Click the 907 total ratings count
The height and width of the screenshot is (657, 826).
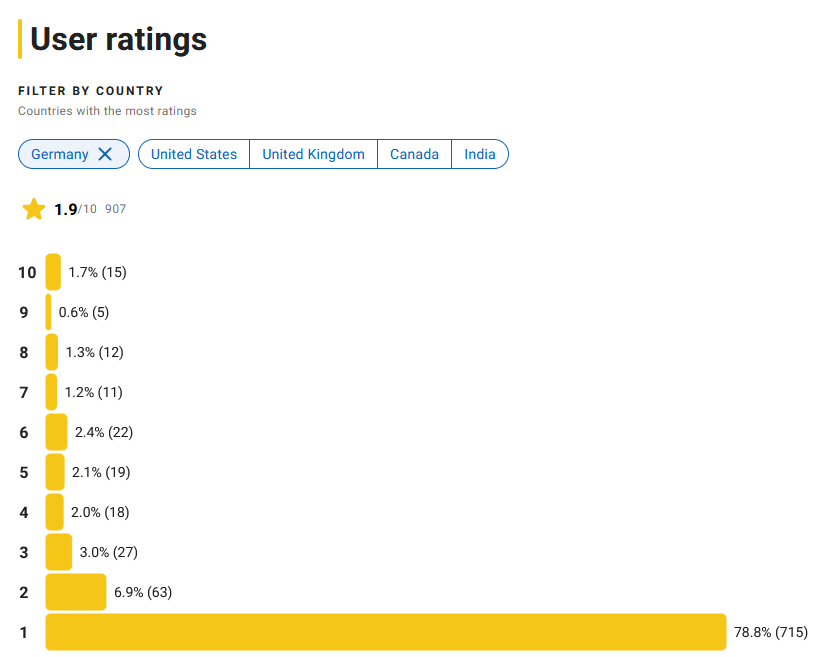tap(115, 209)
